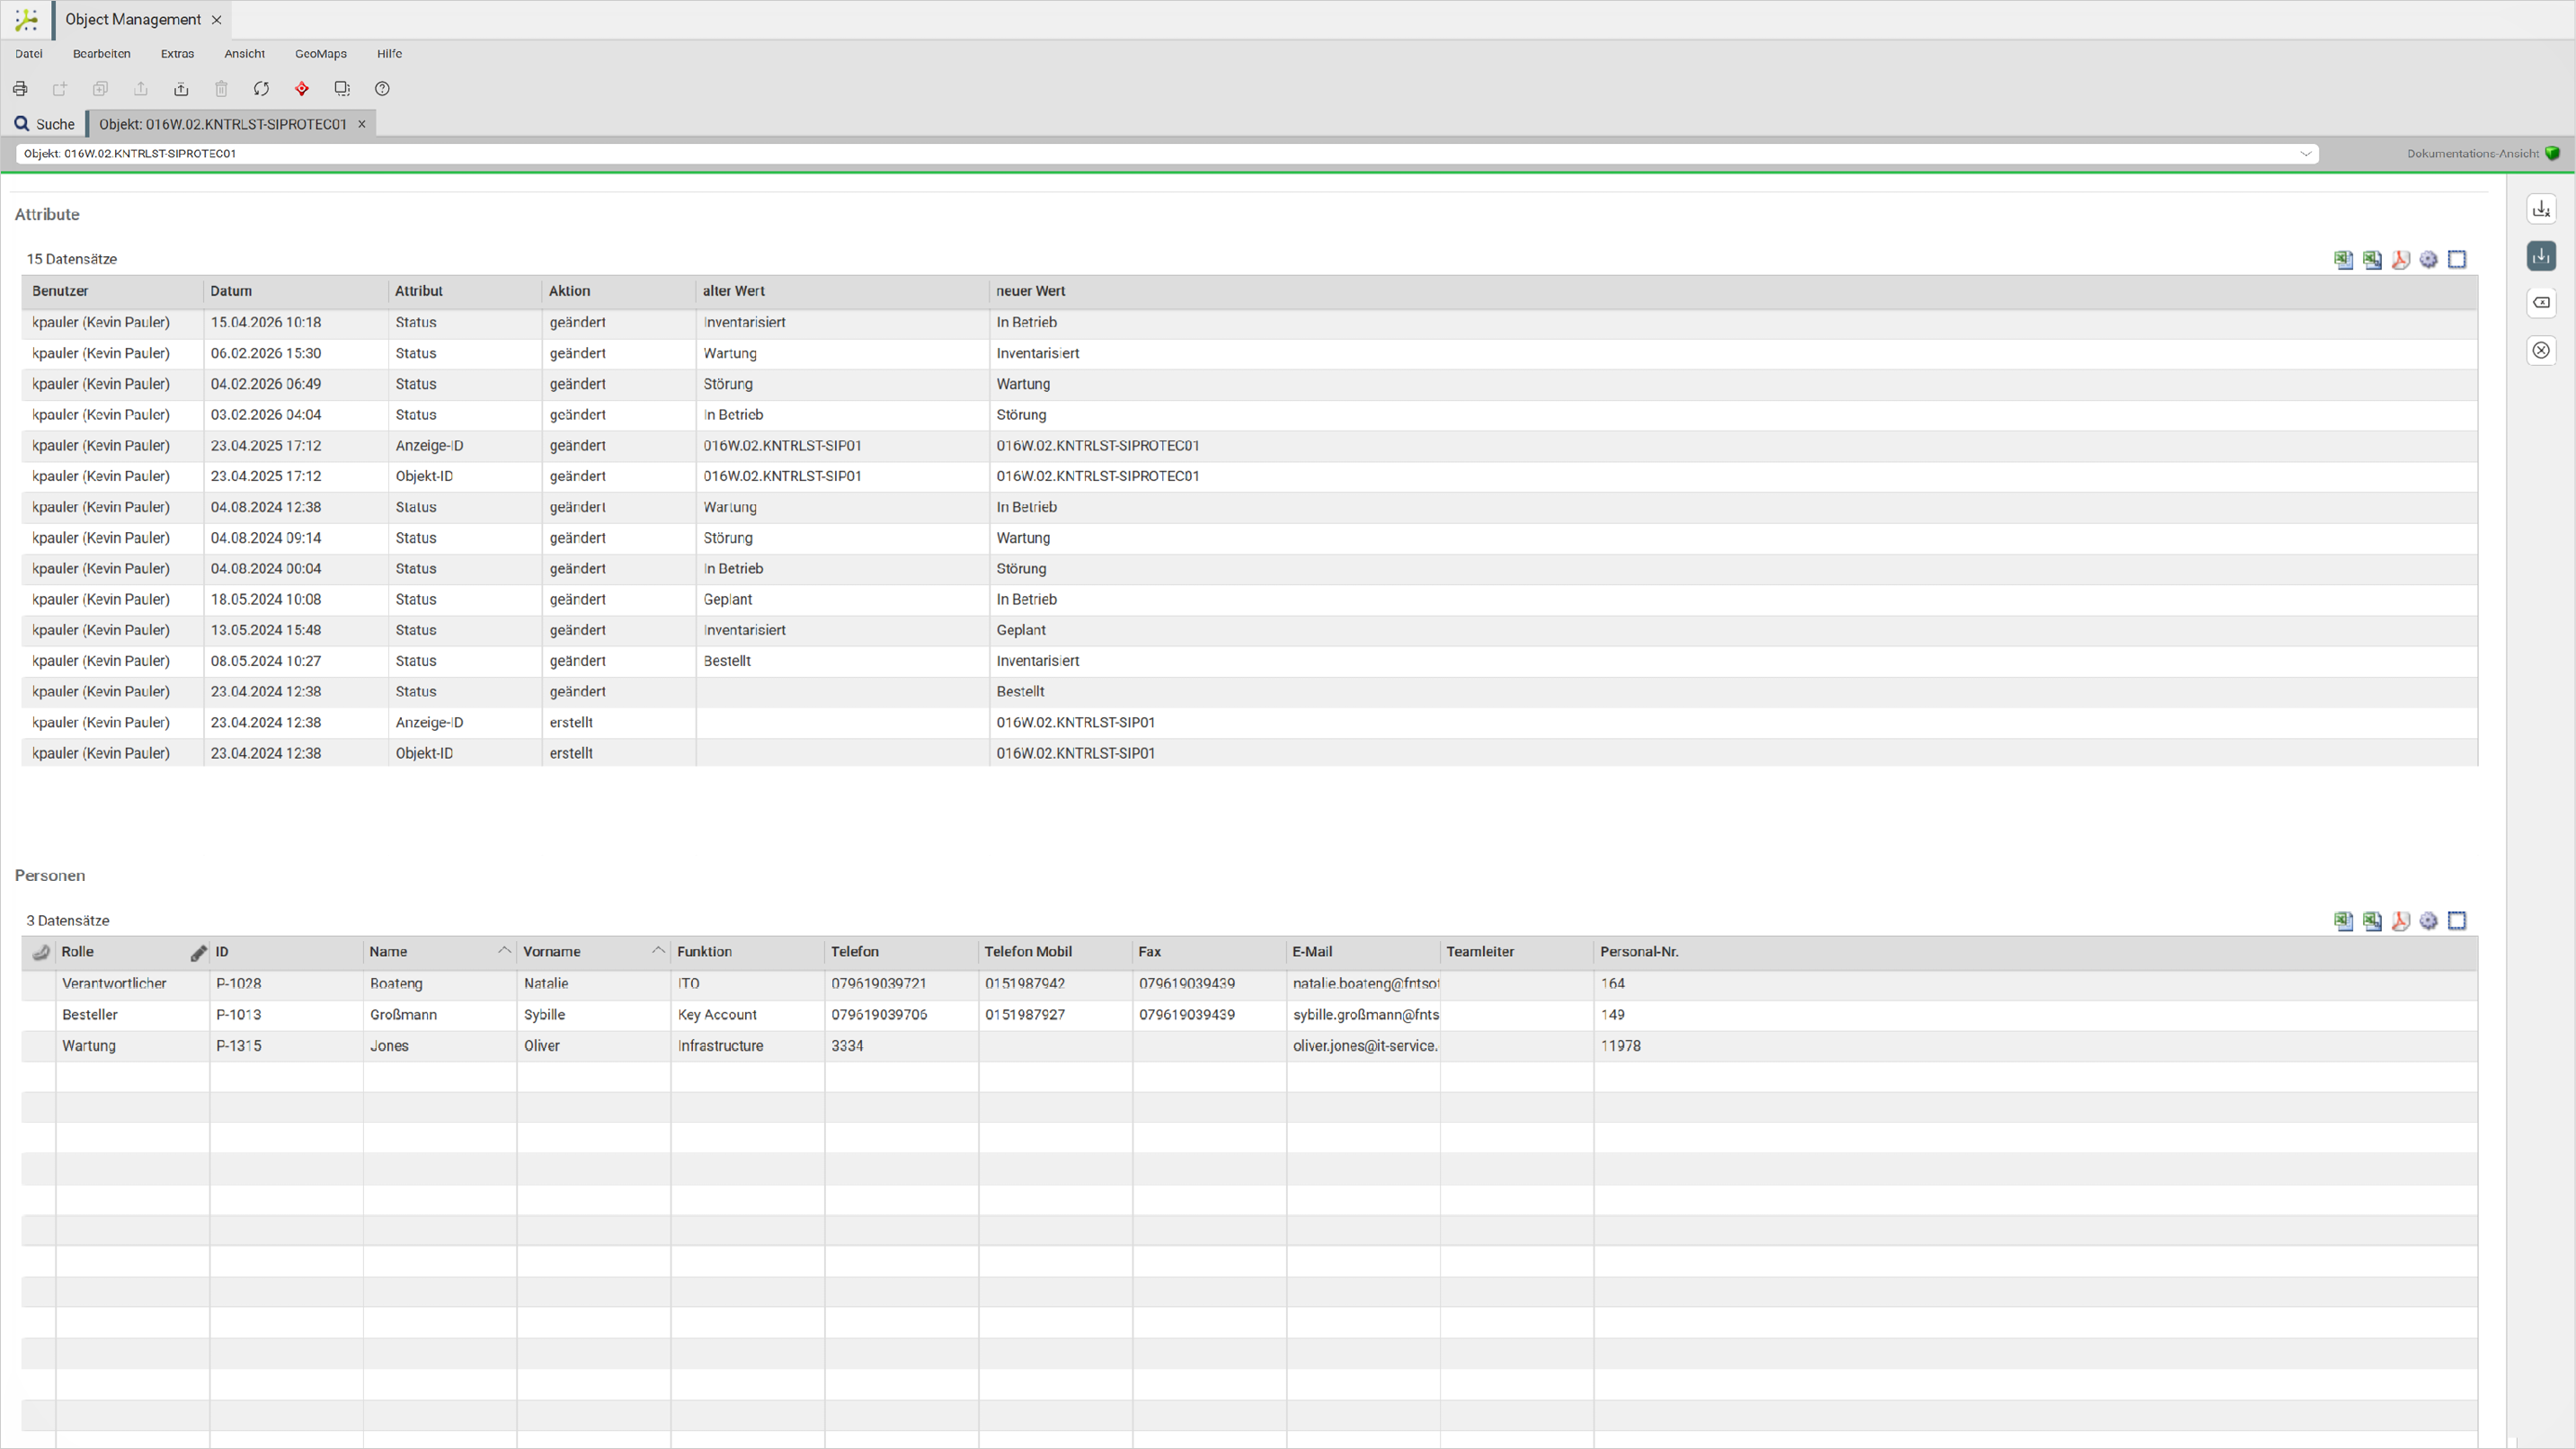Toggle the green Dokumentations-Ansicht indicator
The height and width of the screenshot is (1449, 2576).
click(x=2552, y=154)
